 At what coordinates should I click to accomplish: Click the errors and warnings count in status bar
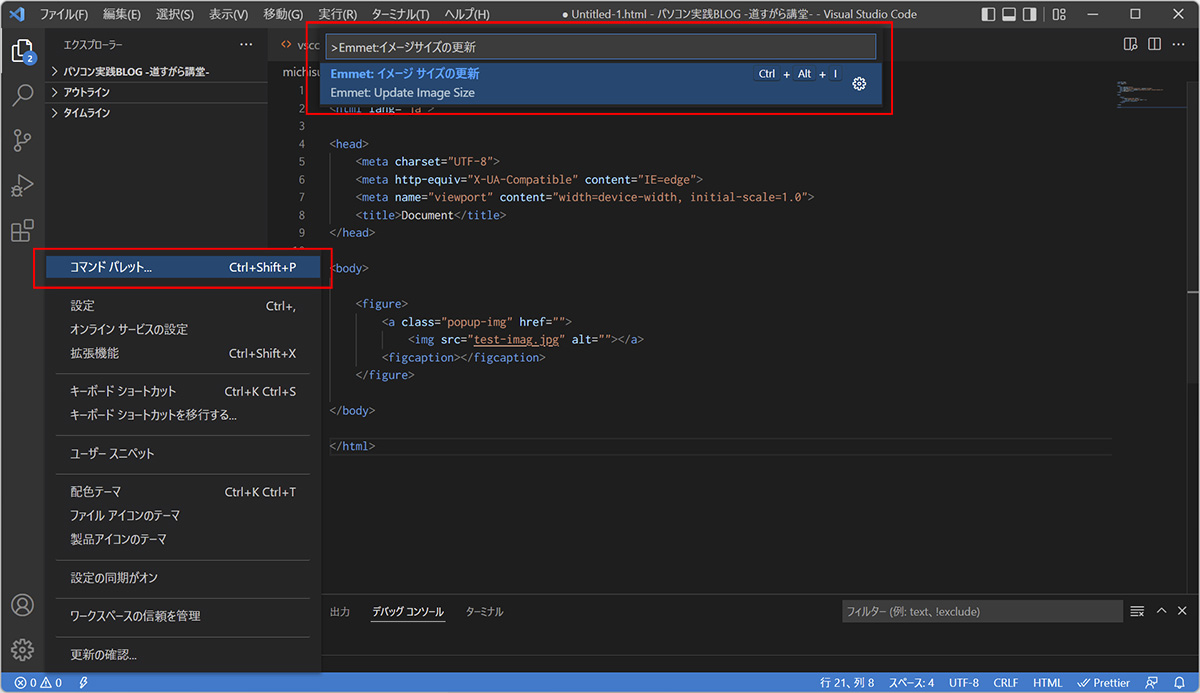tap(38, 683)
